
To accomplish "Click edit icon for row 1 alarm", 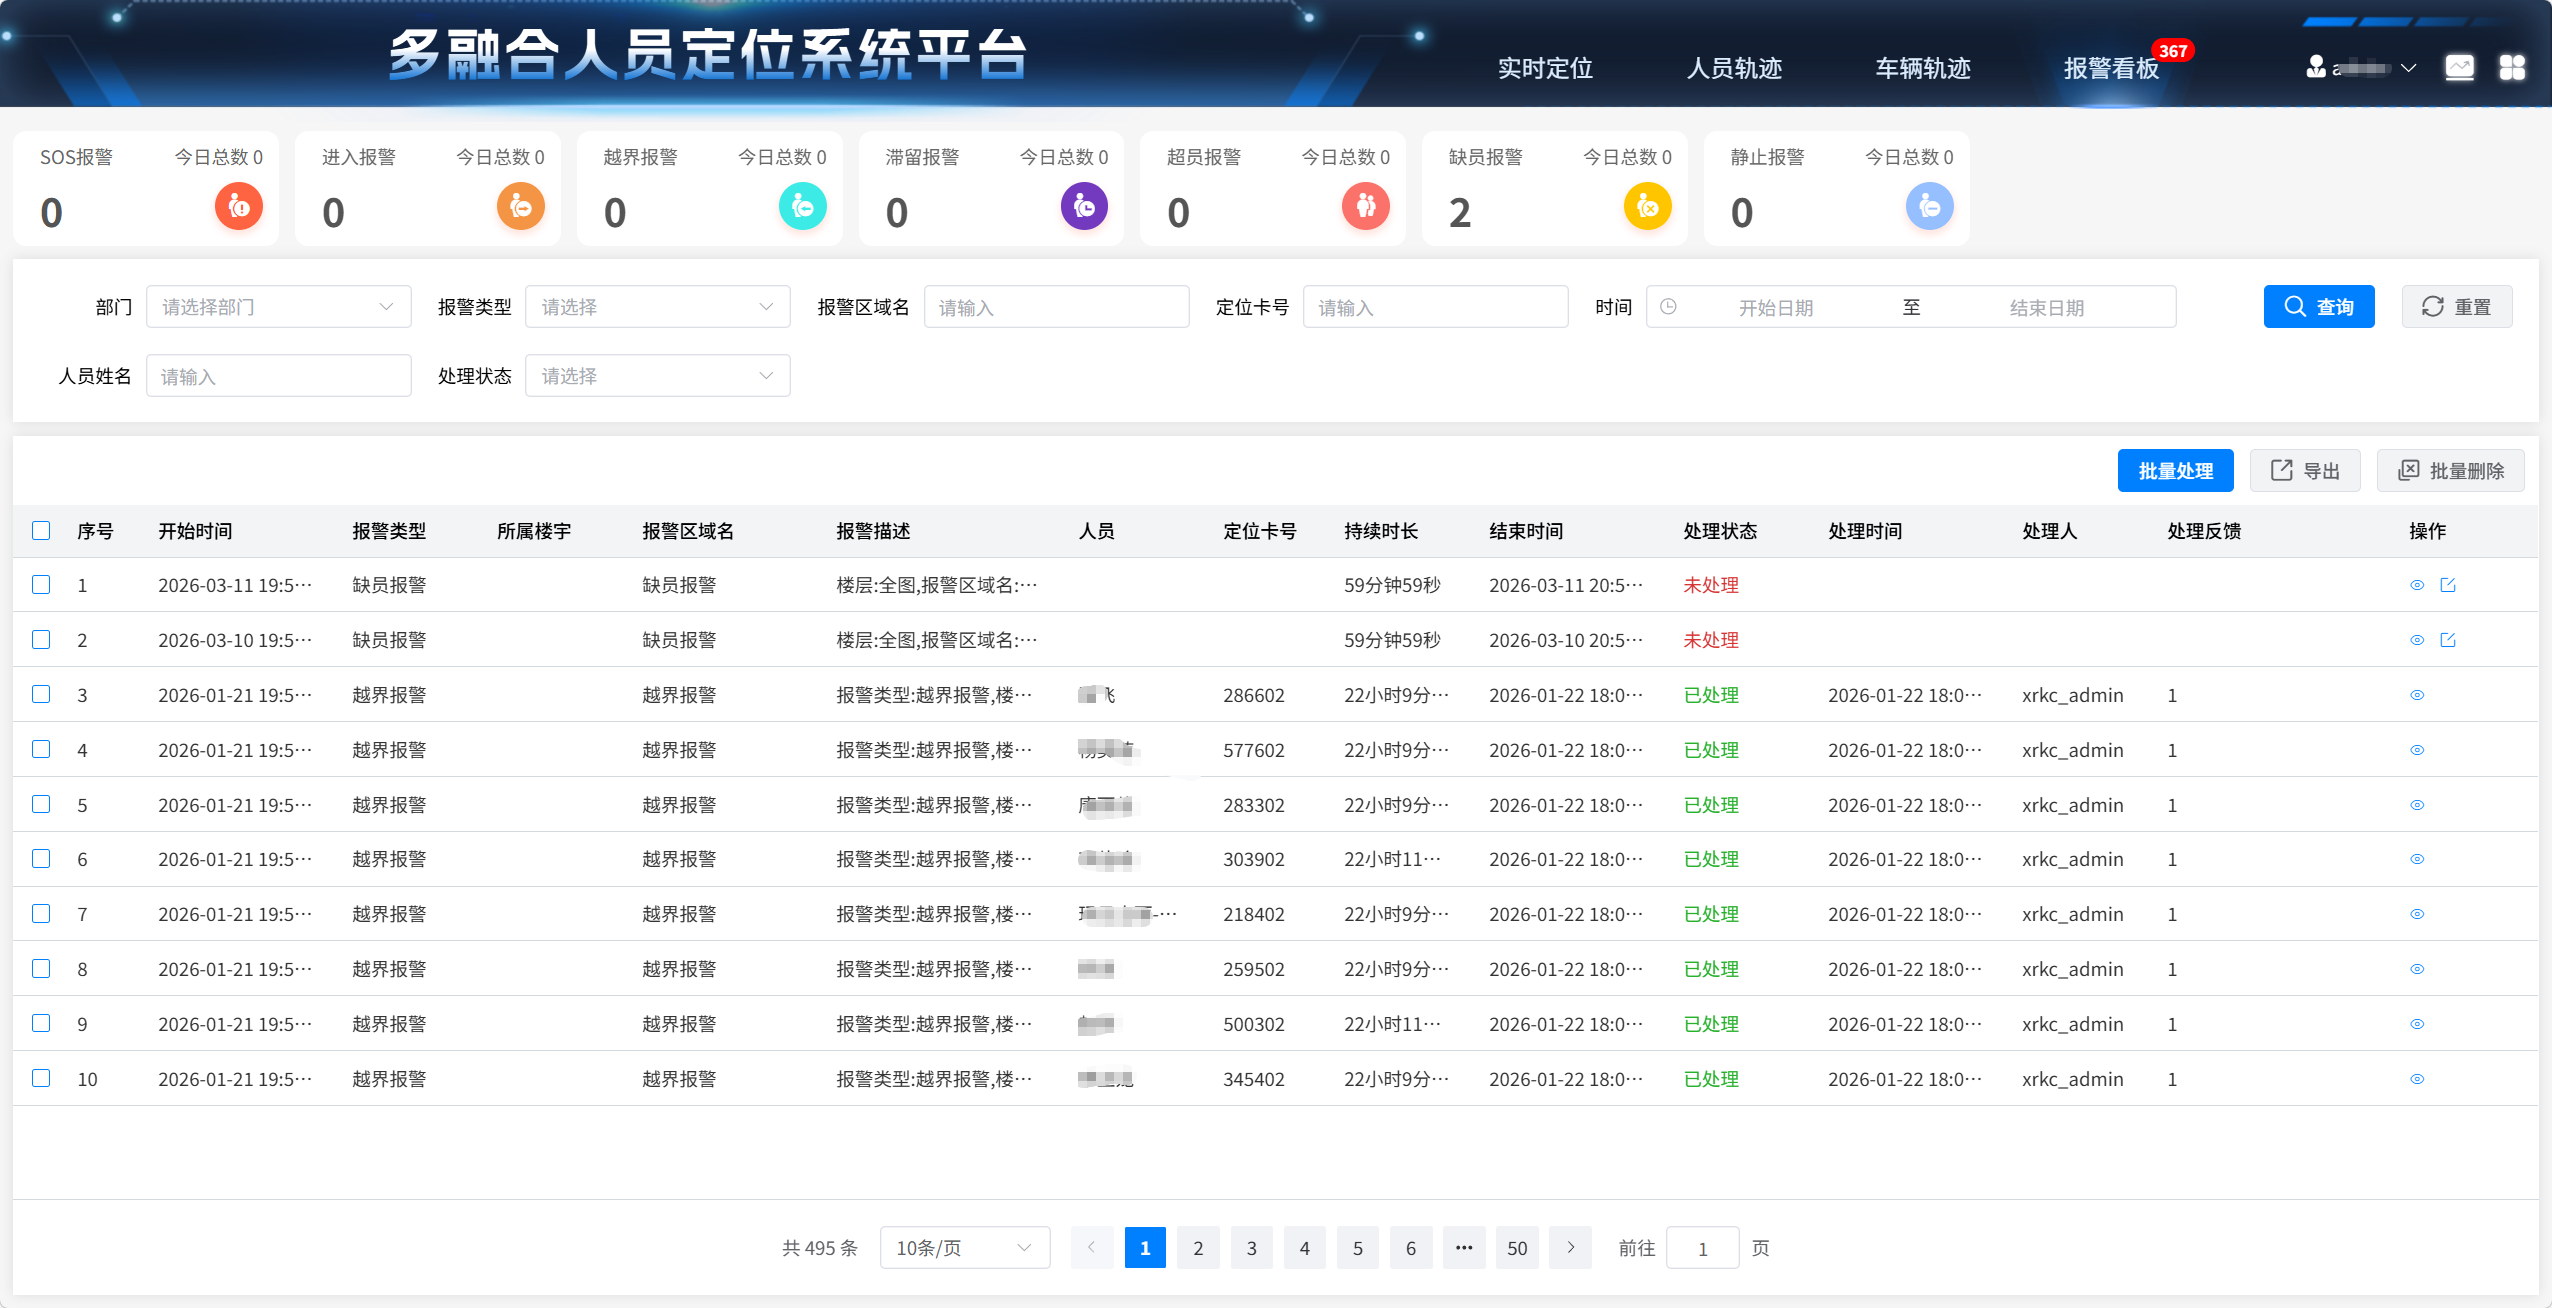I will 2448,585.
